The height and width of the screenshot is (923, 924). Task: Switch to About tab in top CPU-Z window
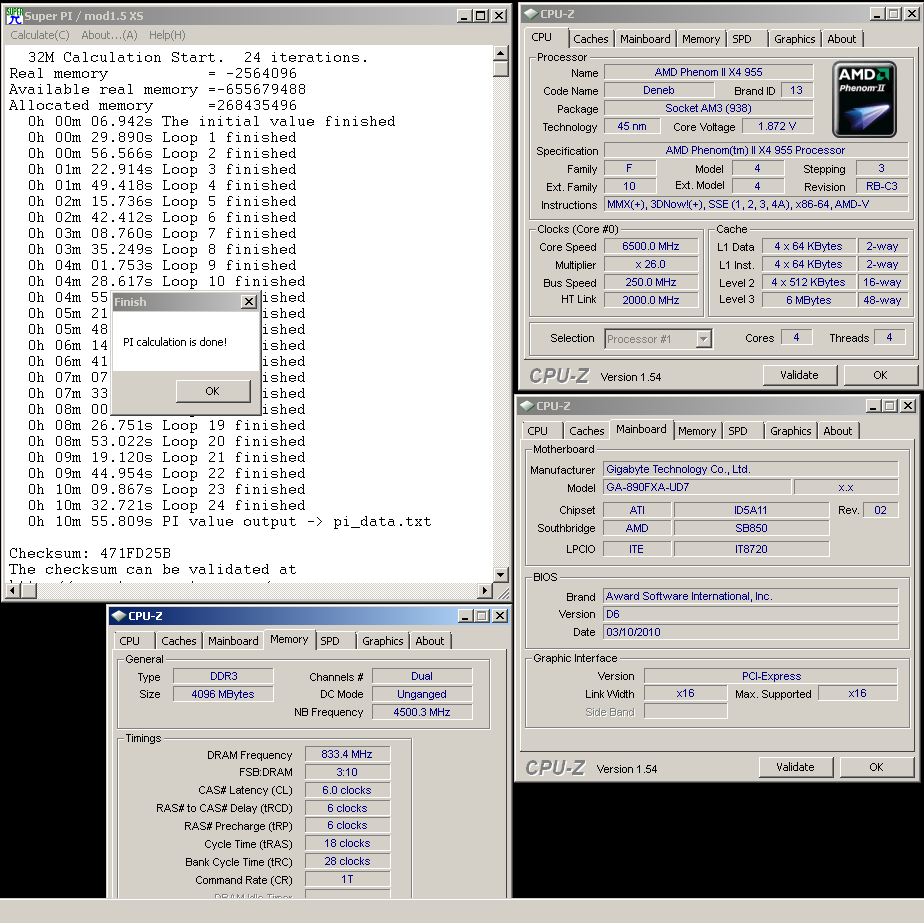click(842, 39)
